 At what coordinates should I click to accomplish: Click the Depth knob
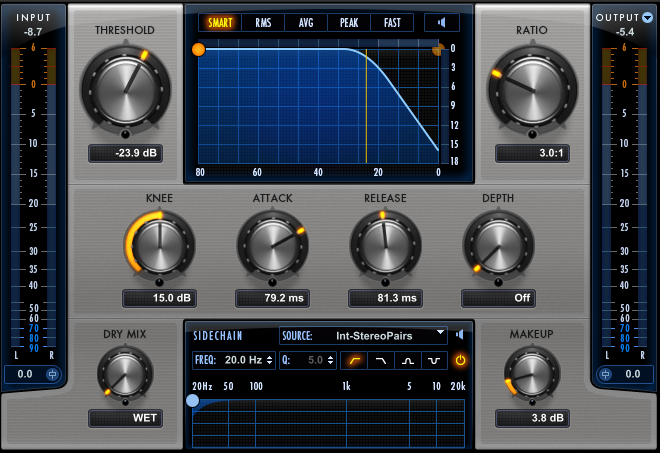pos(498,247)
